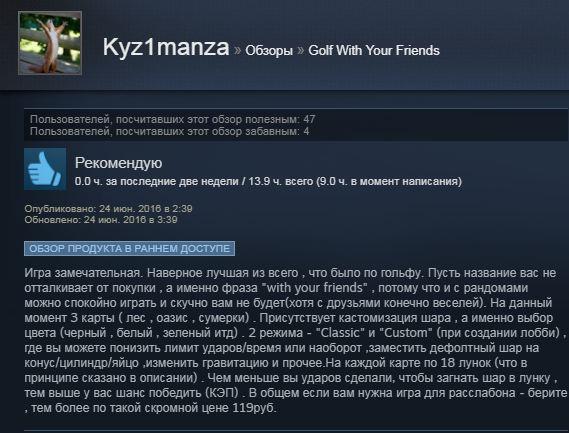This screenshot has height=433, width=569.
Task: Open the reviewer's squirrel avatar picture
Action: 50,43
